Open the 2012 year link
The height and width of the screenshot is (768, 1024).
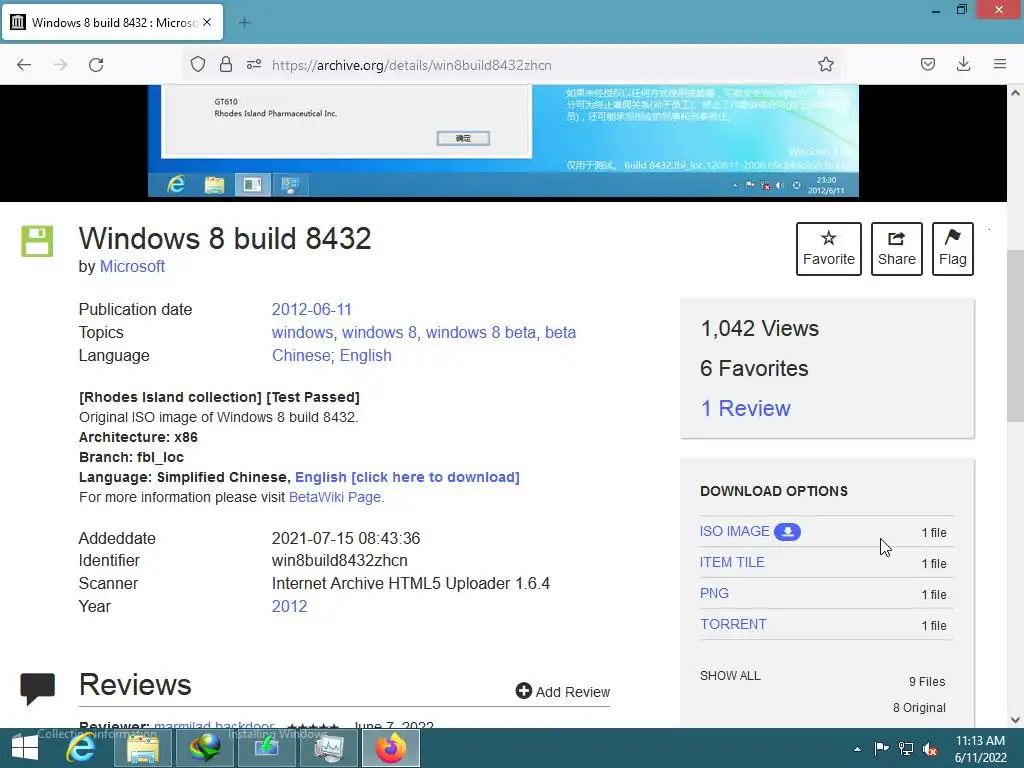click(x=289, y=607)
